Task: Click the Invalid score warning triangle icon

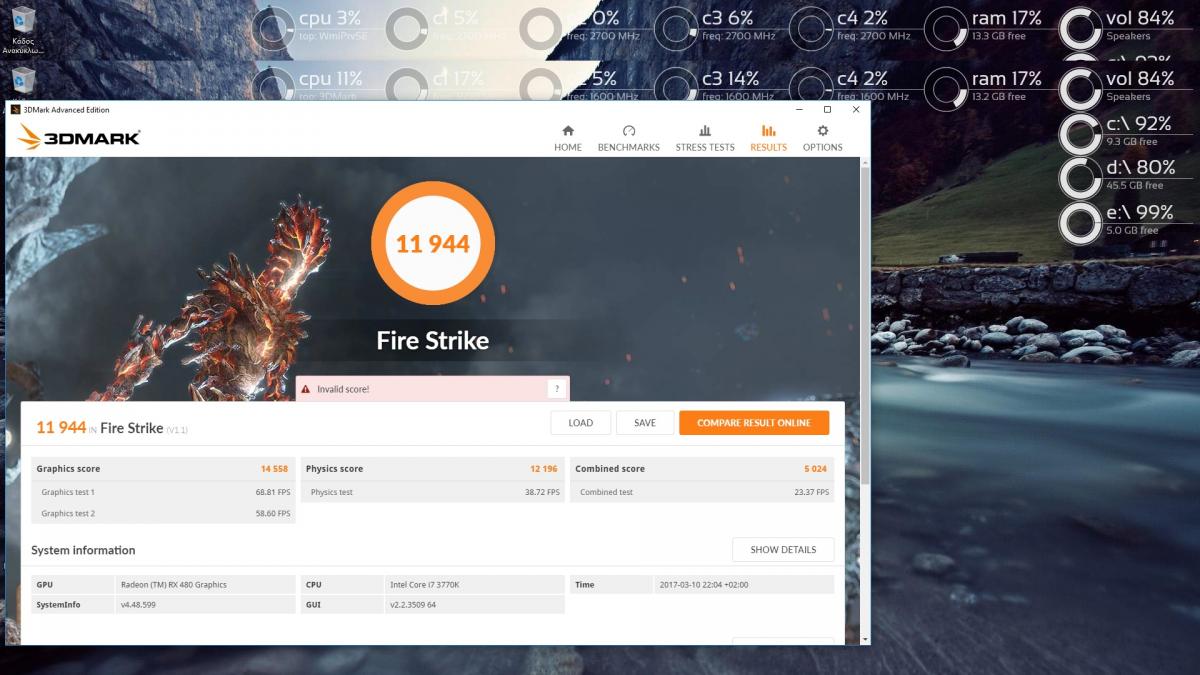Action: coord(306,389)
